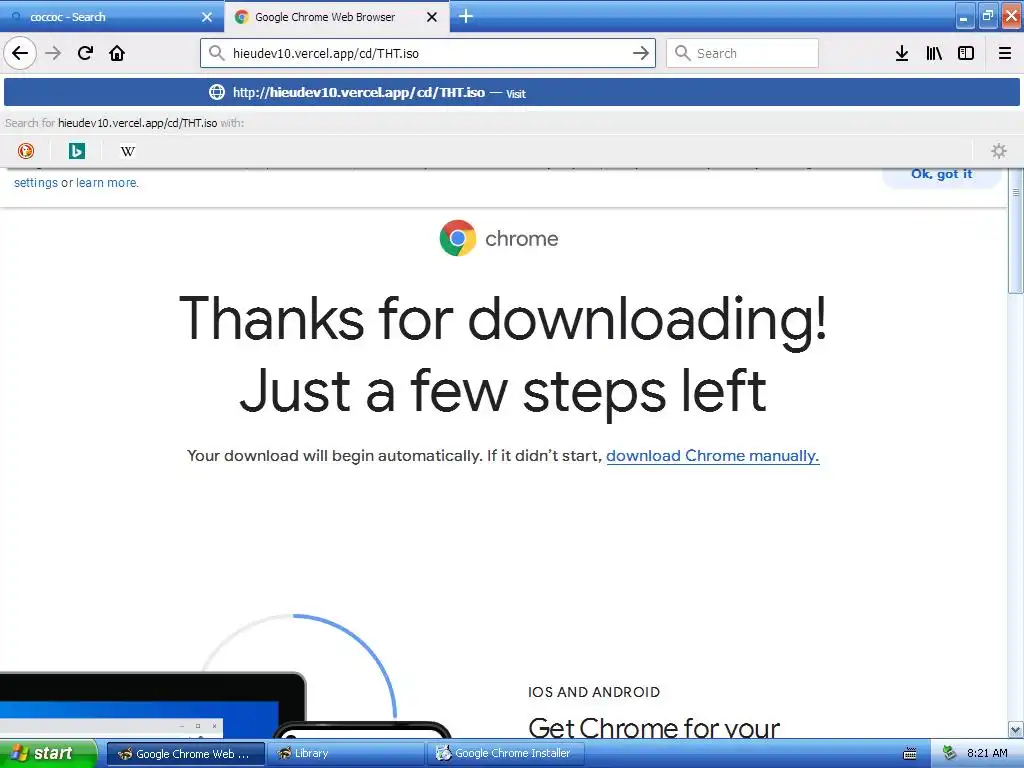Click the address bar URL field
The image size is (1024, 768).
point(428,53)
